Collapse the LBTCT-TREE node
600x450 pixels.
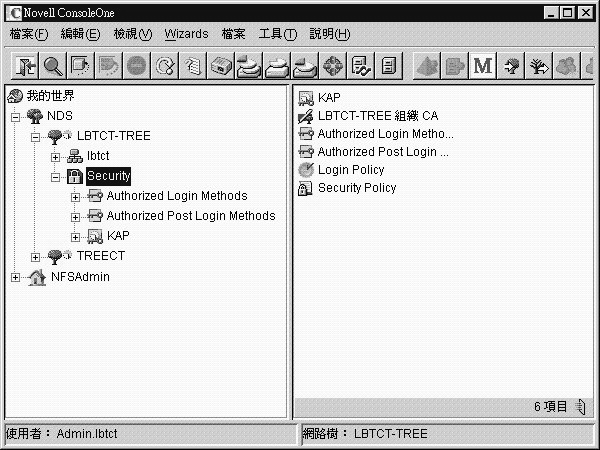35,137
